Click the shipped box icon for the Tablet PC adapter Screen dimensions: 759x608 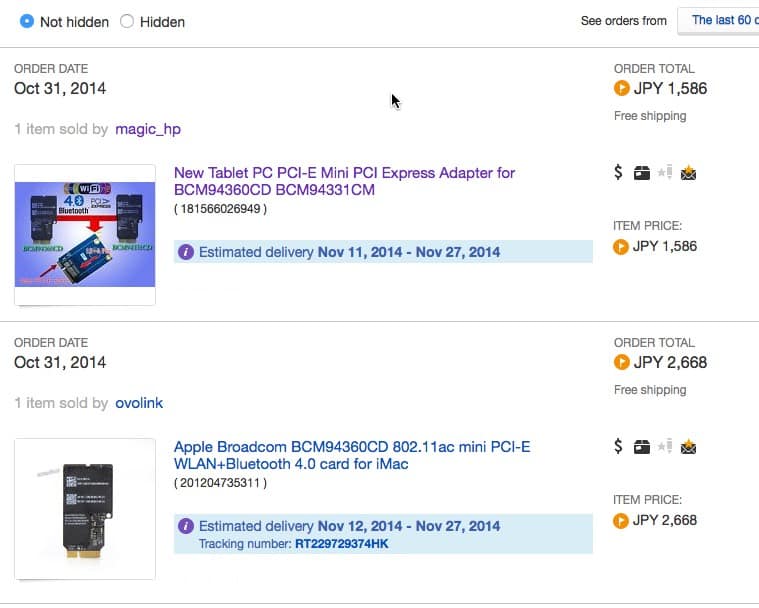pos(642,173)
